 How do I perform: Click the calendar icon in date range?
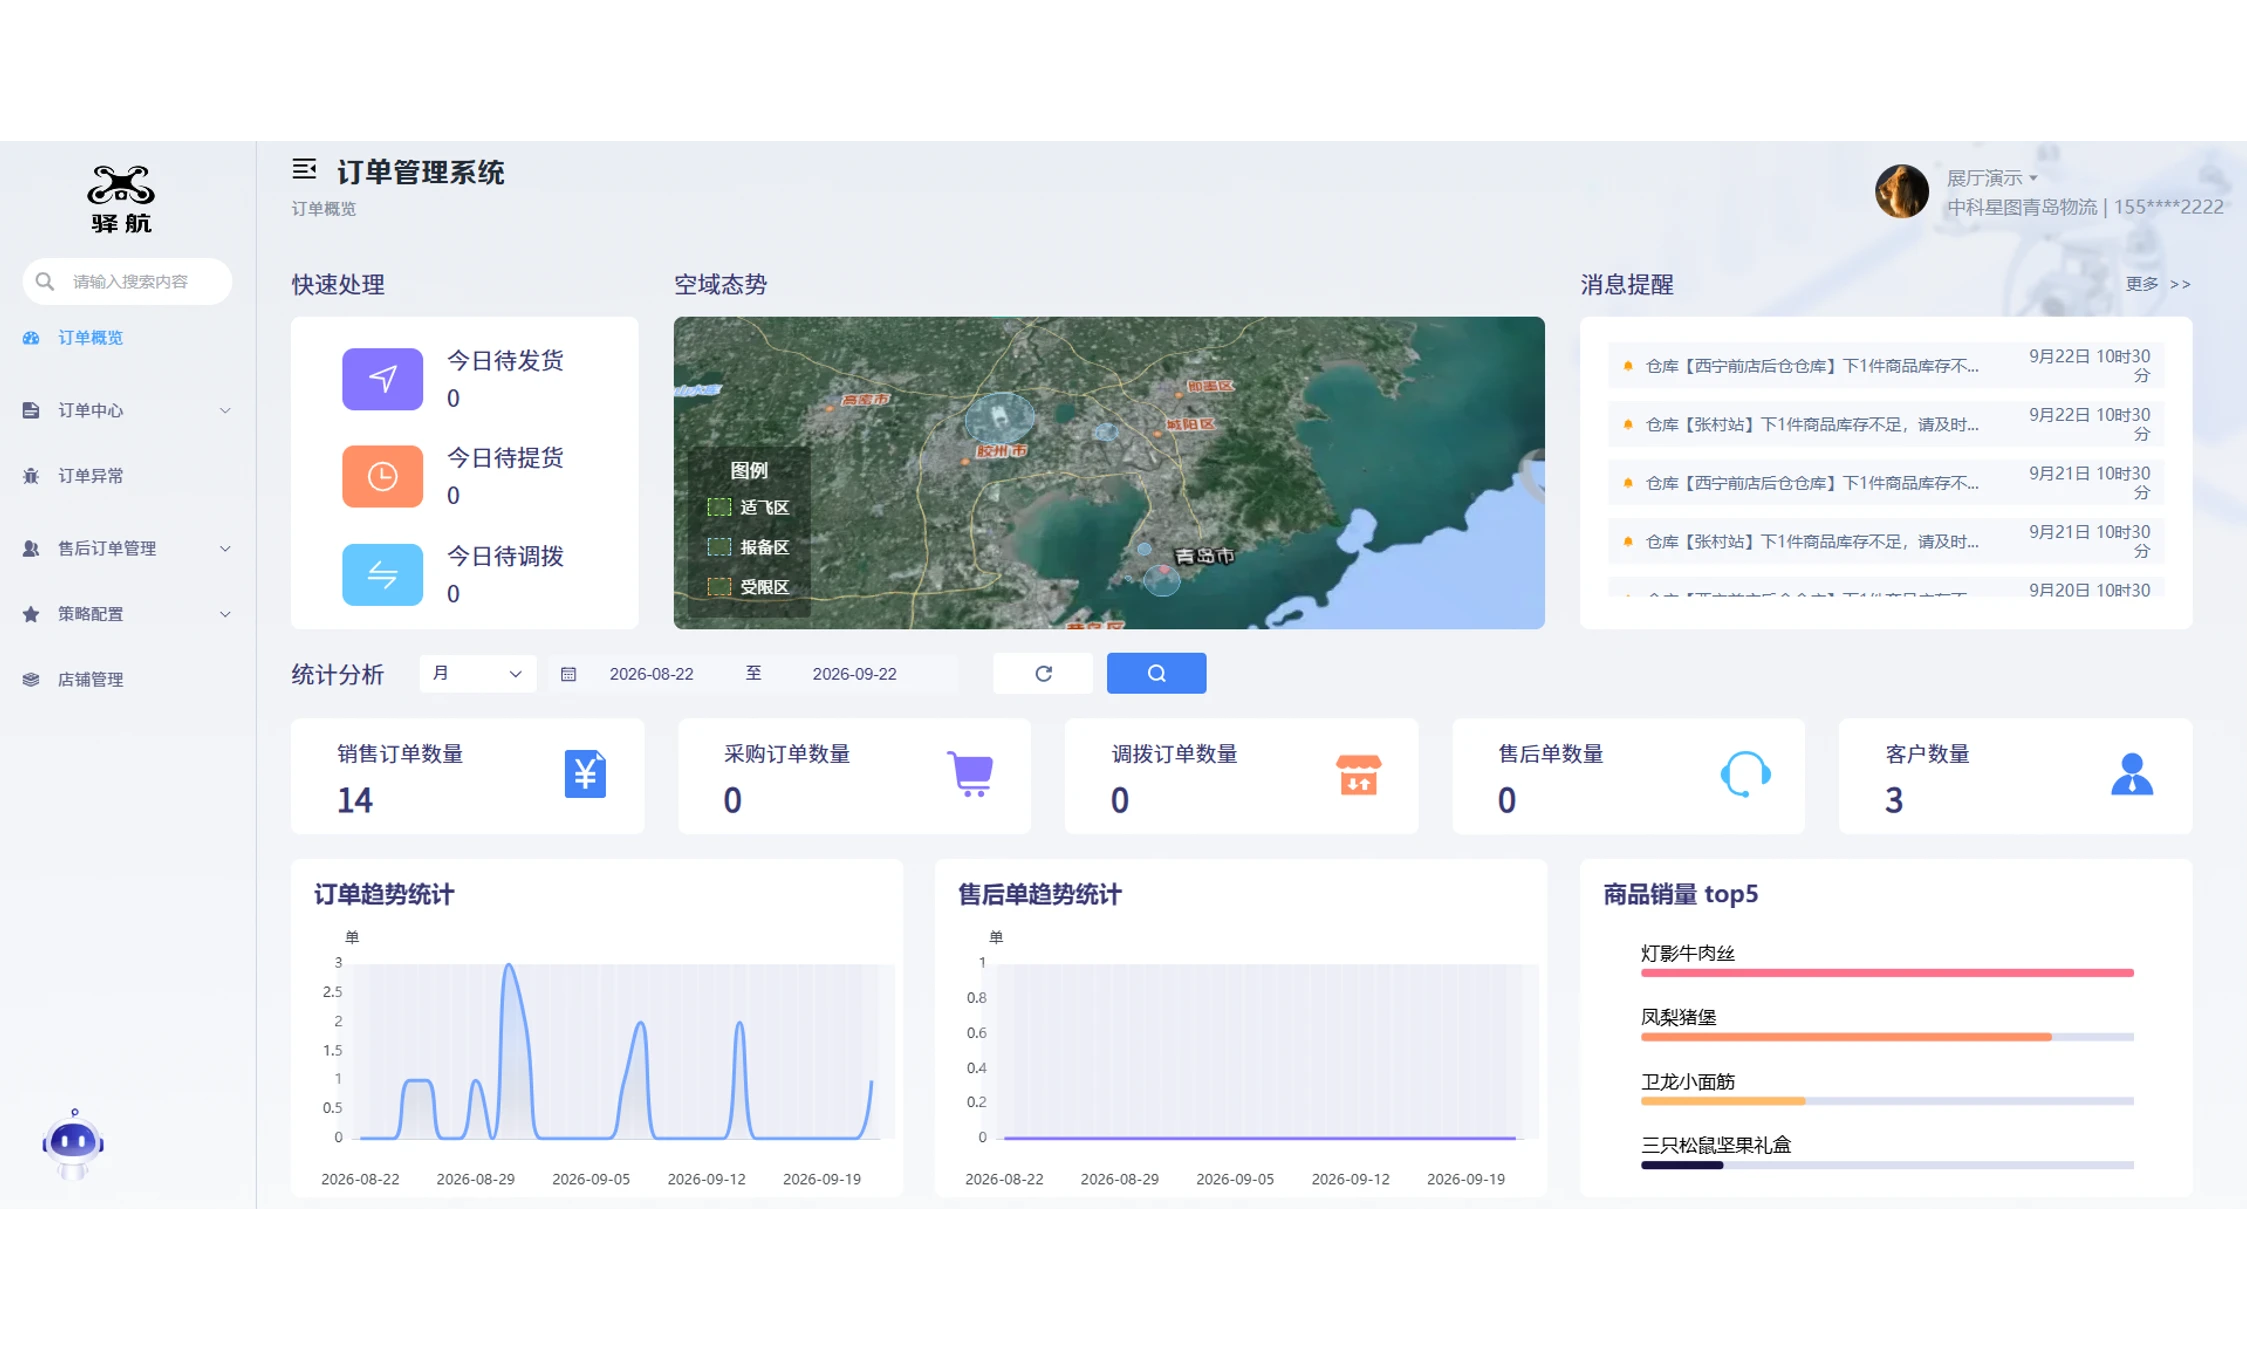pyautogui.click(x=569, y=675)
